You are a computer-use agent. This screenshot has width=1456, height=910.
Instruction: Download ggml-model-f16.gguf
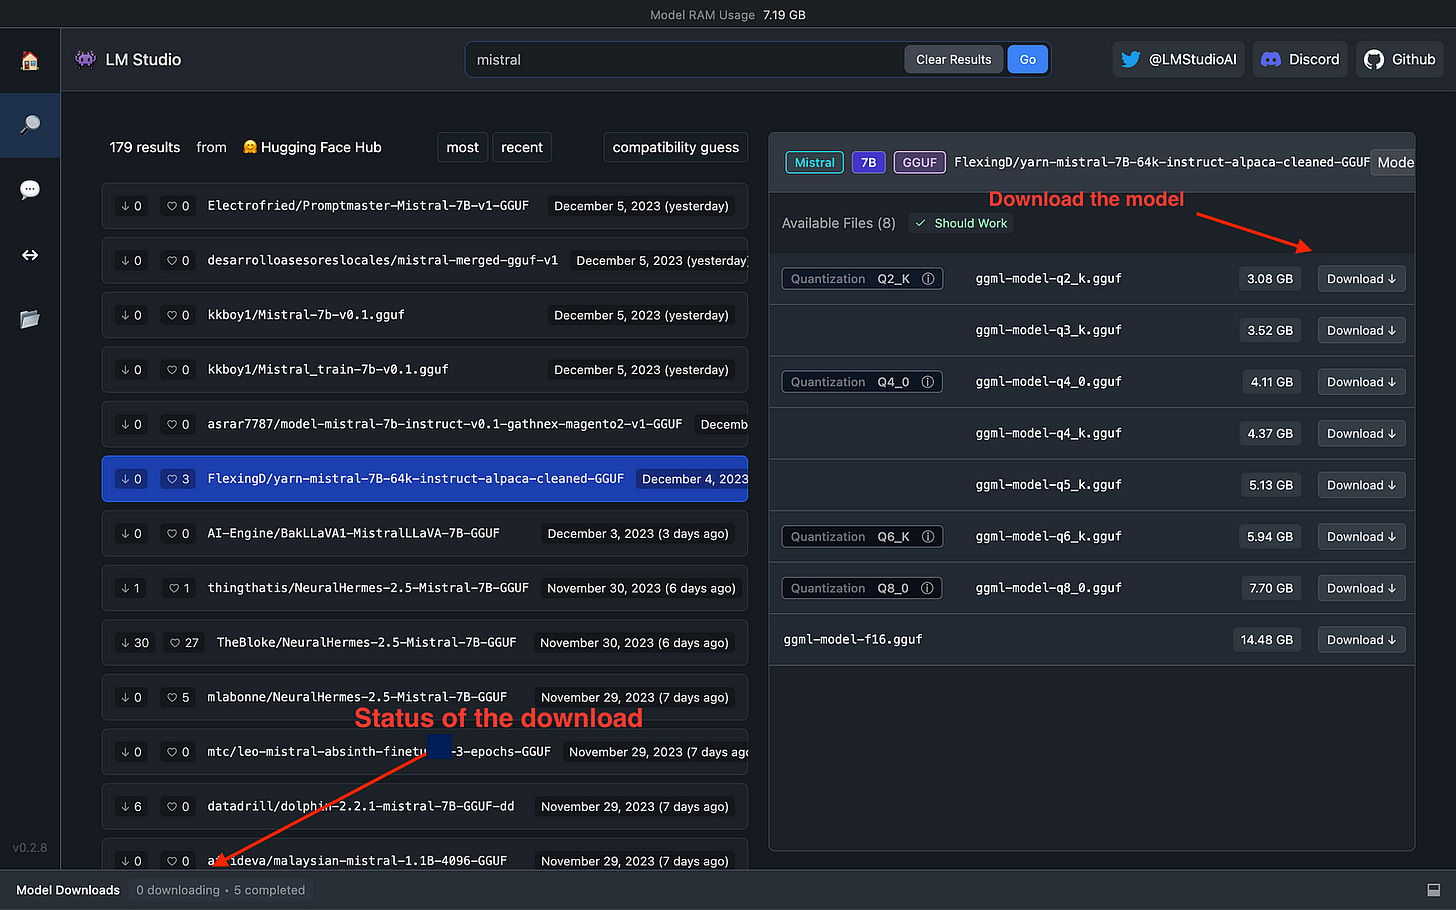[1361, 640]
